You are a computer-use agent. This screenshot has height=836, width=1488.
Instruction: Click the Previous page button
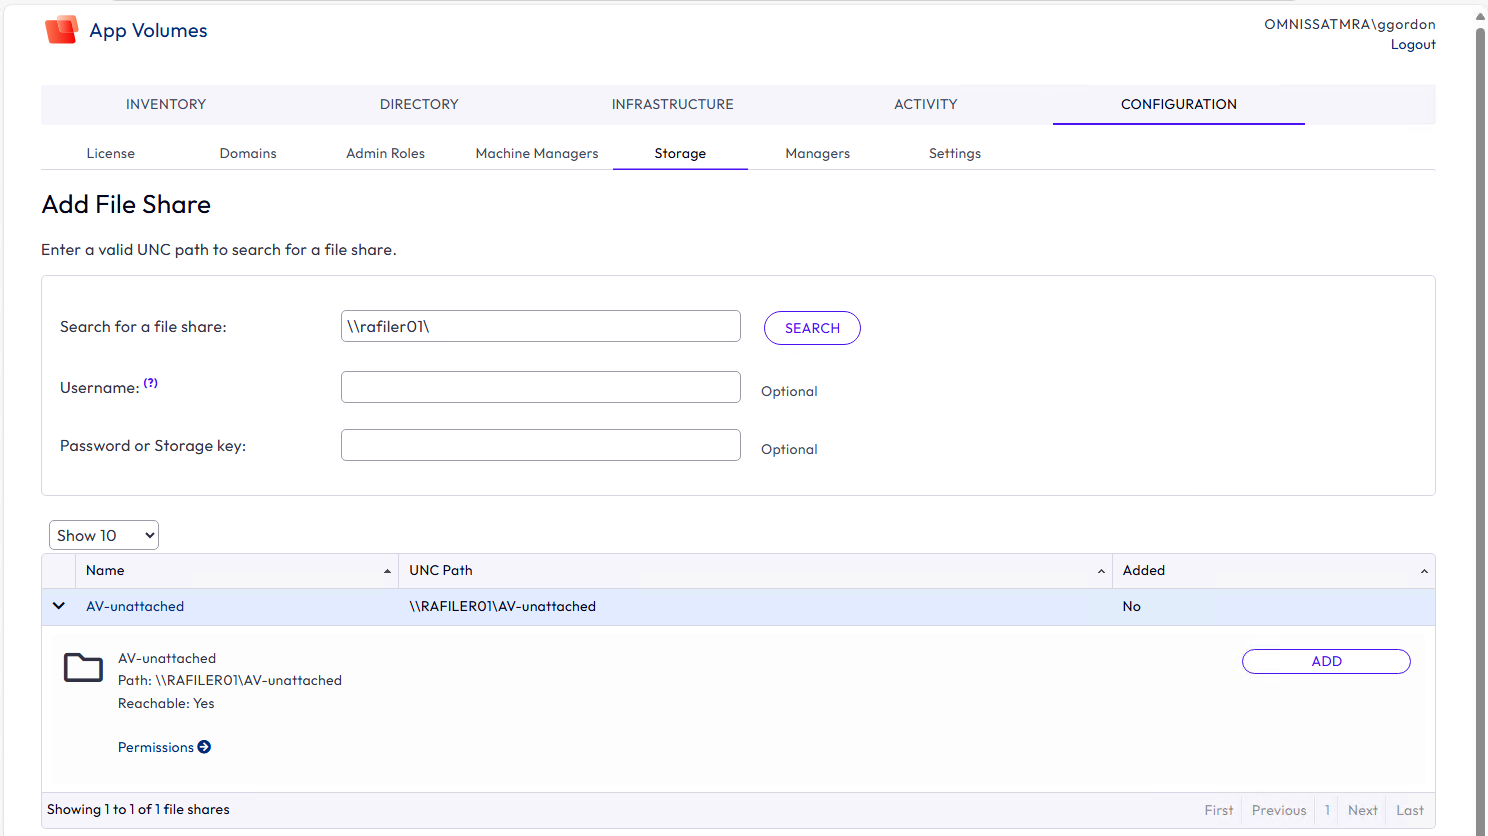pyautogui.click(x=1279, y=810)
